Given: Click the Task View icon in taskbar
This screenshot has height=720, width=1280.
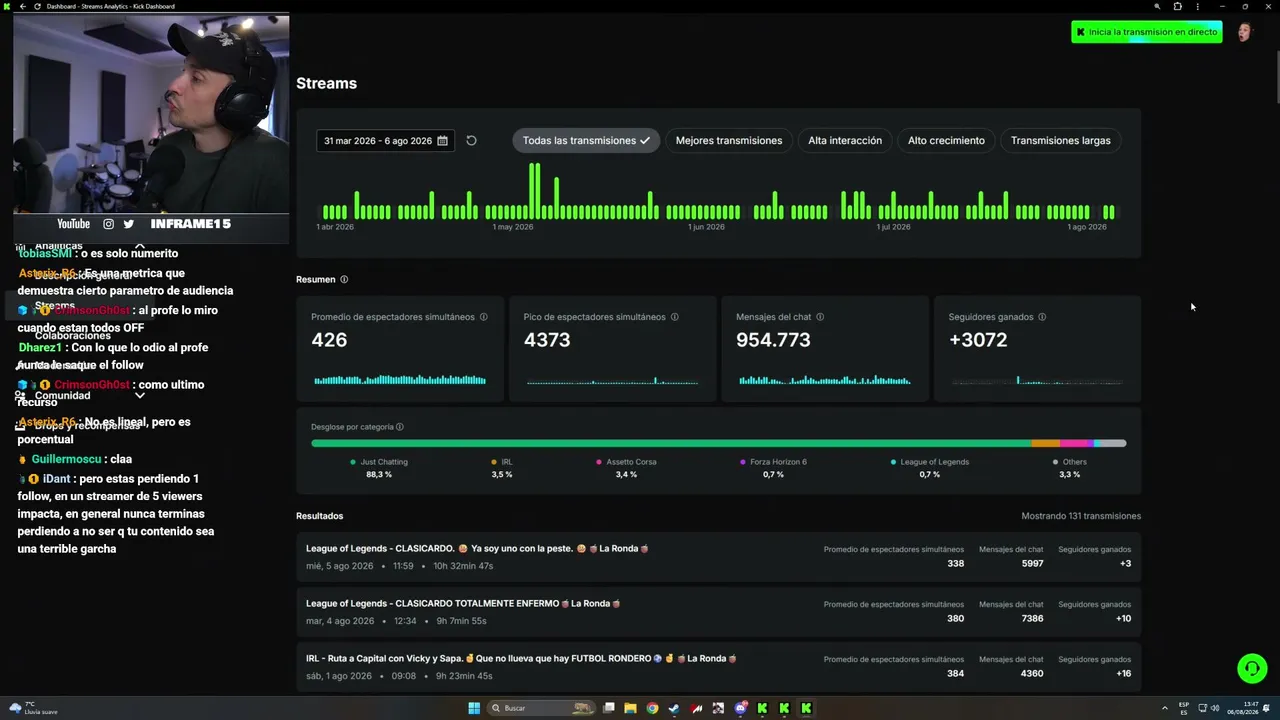Looking at the screenshot, I should [608, 708].
